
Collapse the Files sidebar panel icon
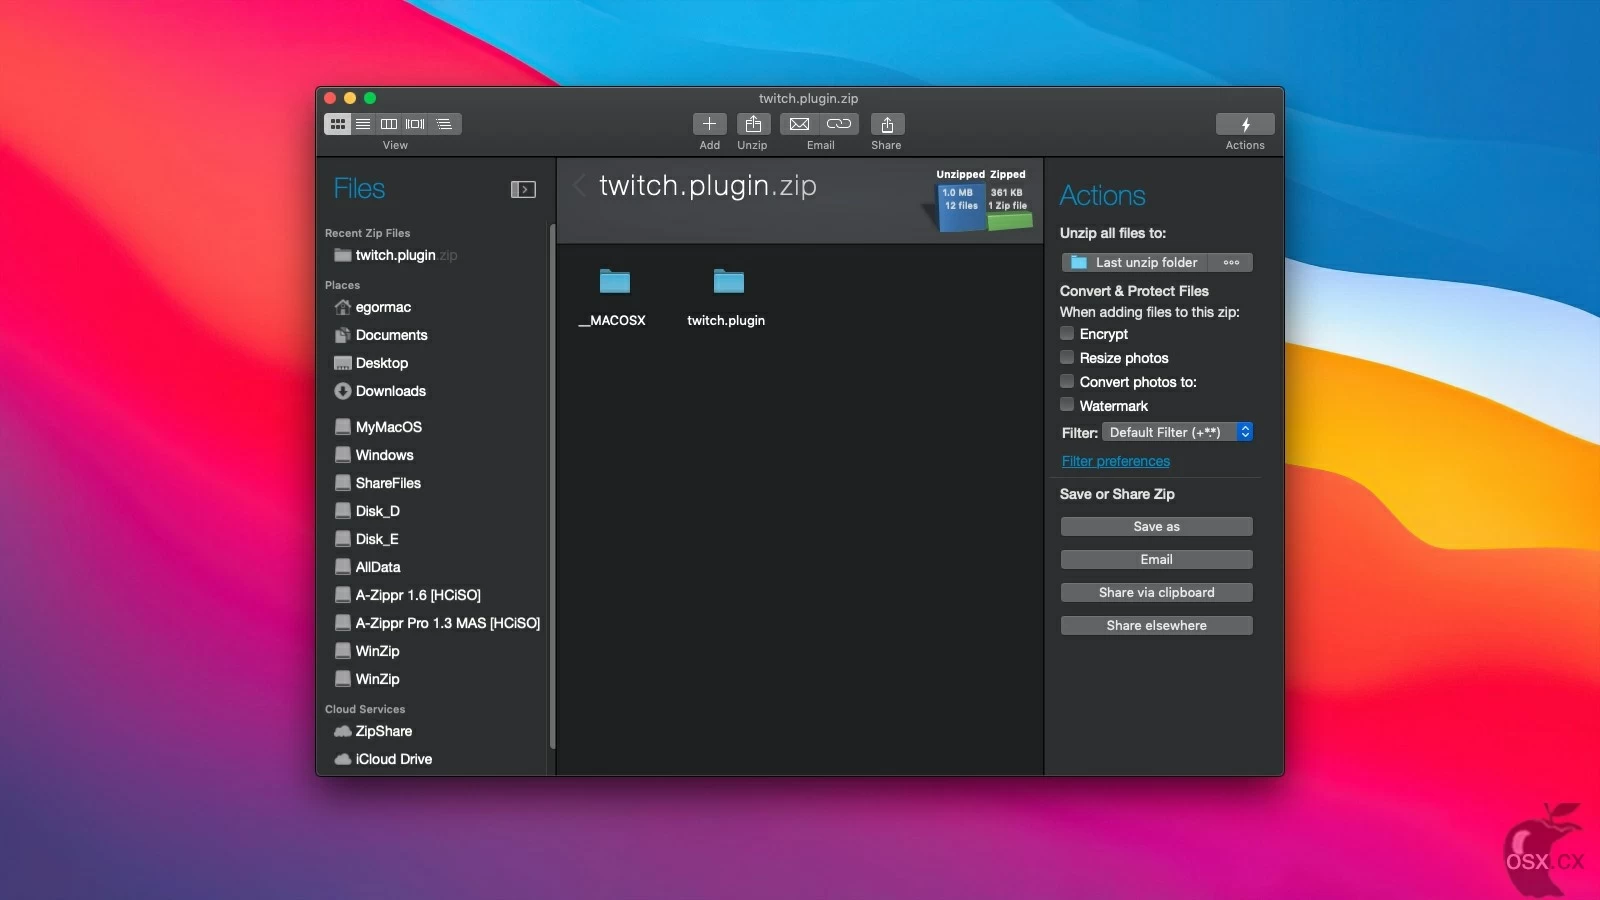[523, 189]
